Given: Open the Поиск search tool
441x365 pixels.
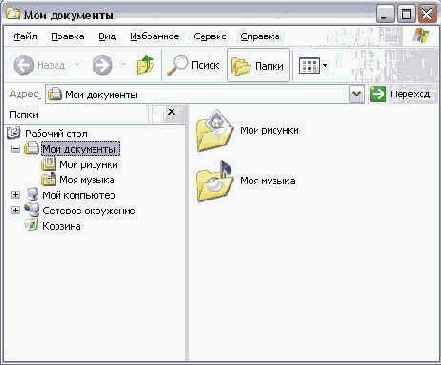Looking at the screenshot, I should 193,65.
